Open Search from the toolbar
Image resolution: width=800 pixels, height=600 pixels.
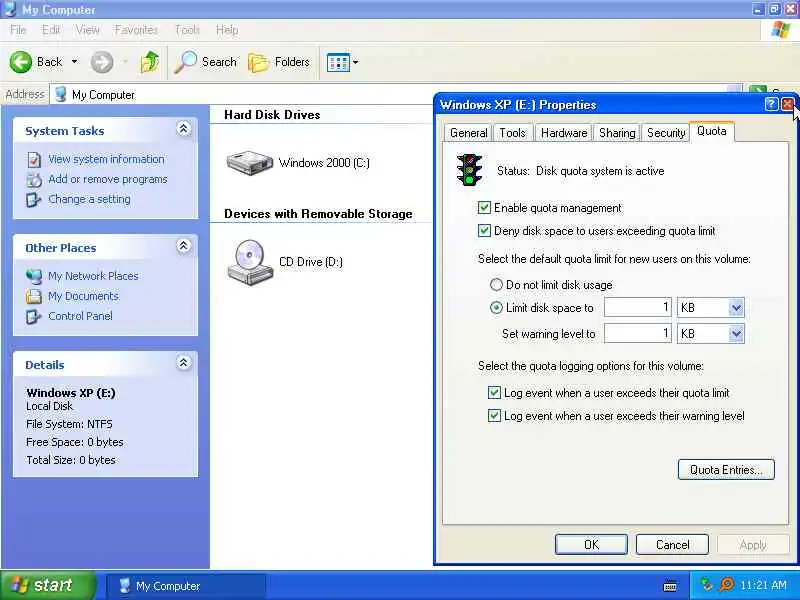pos(206,62)
